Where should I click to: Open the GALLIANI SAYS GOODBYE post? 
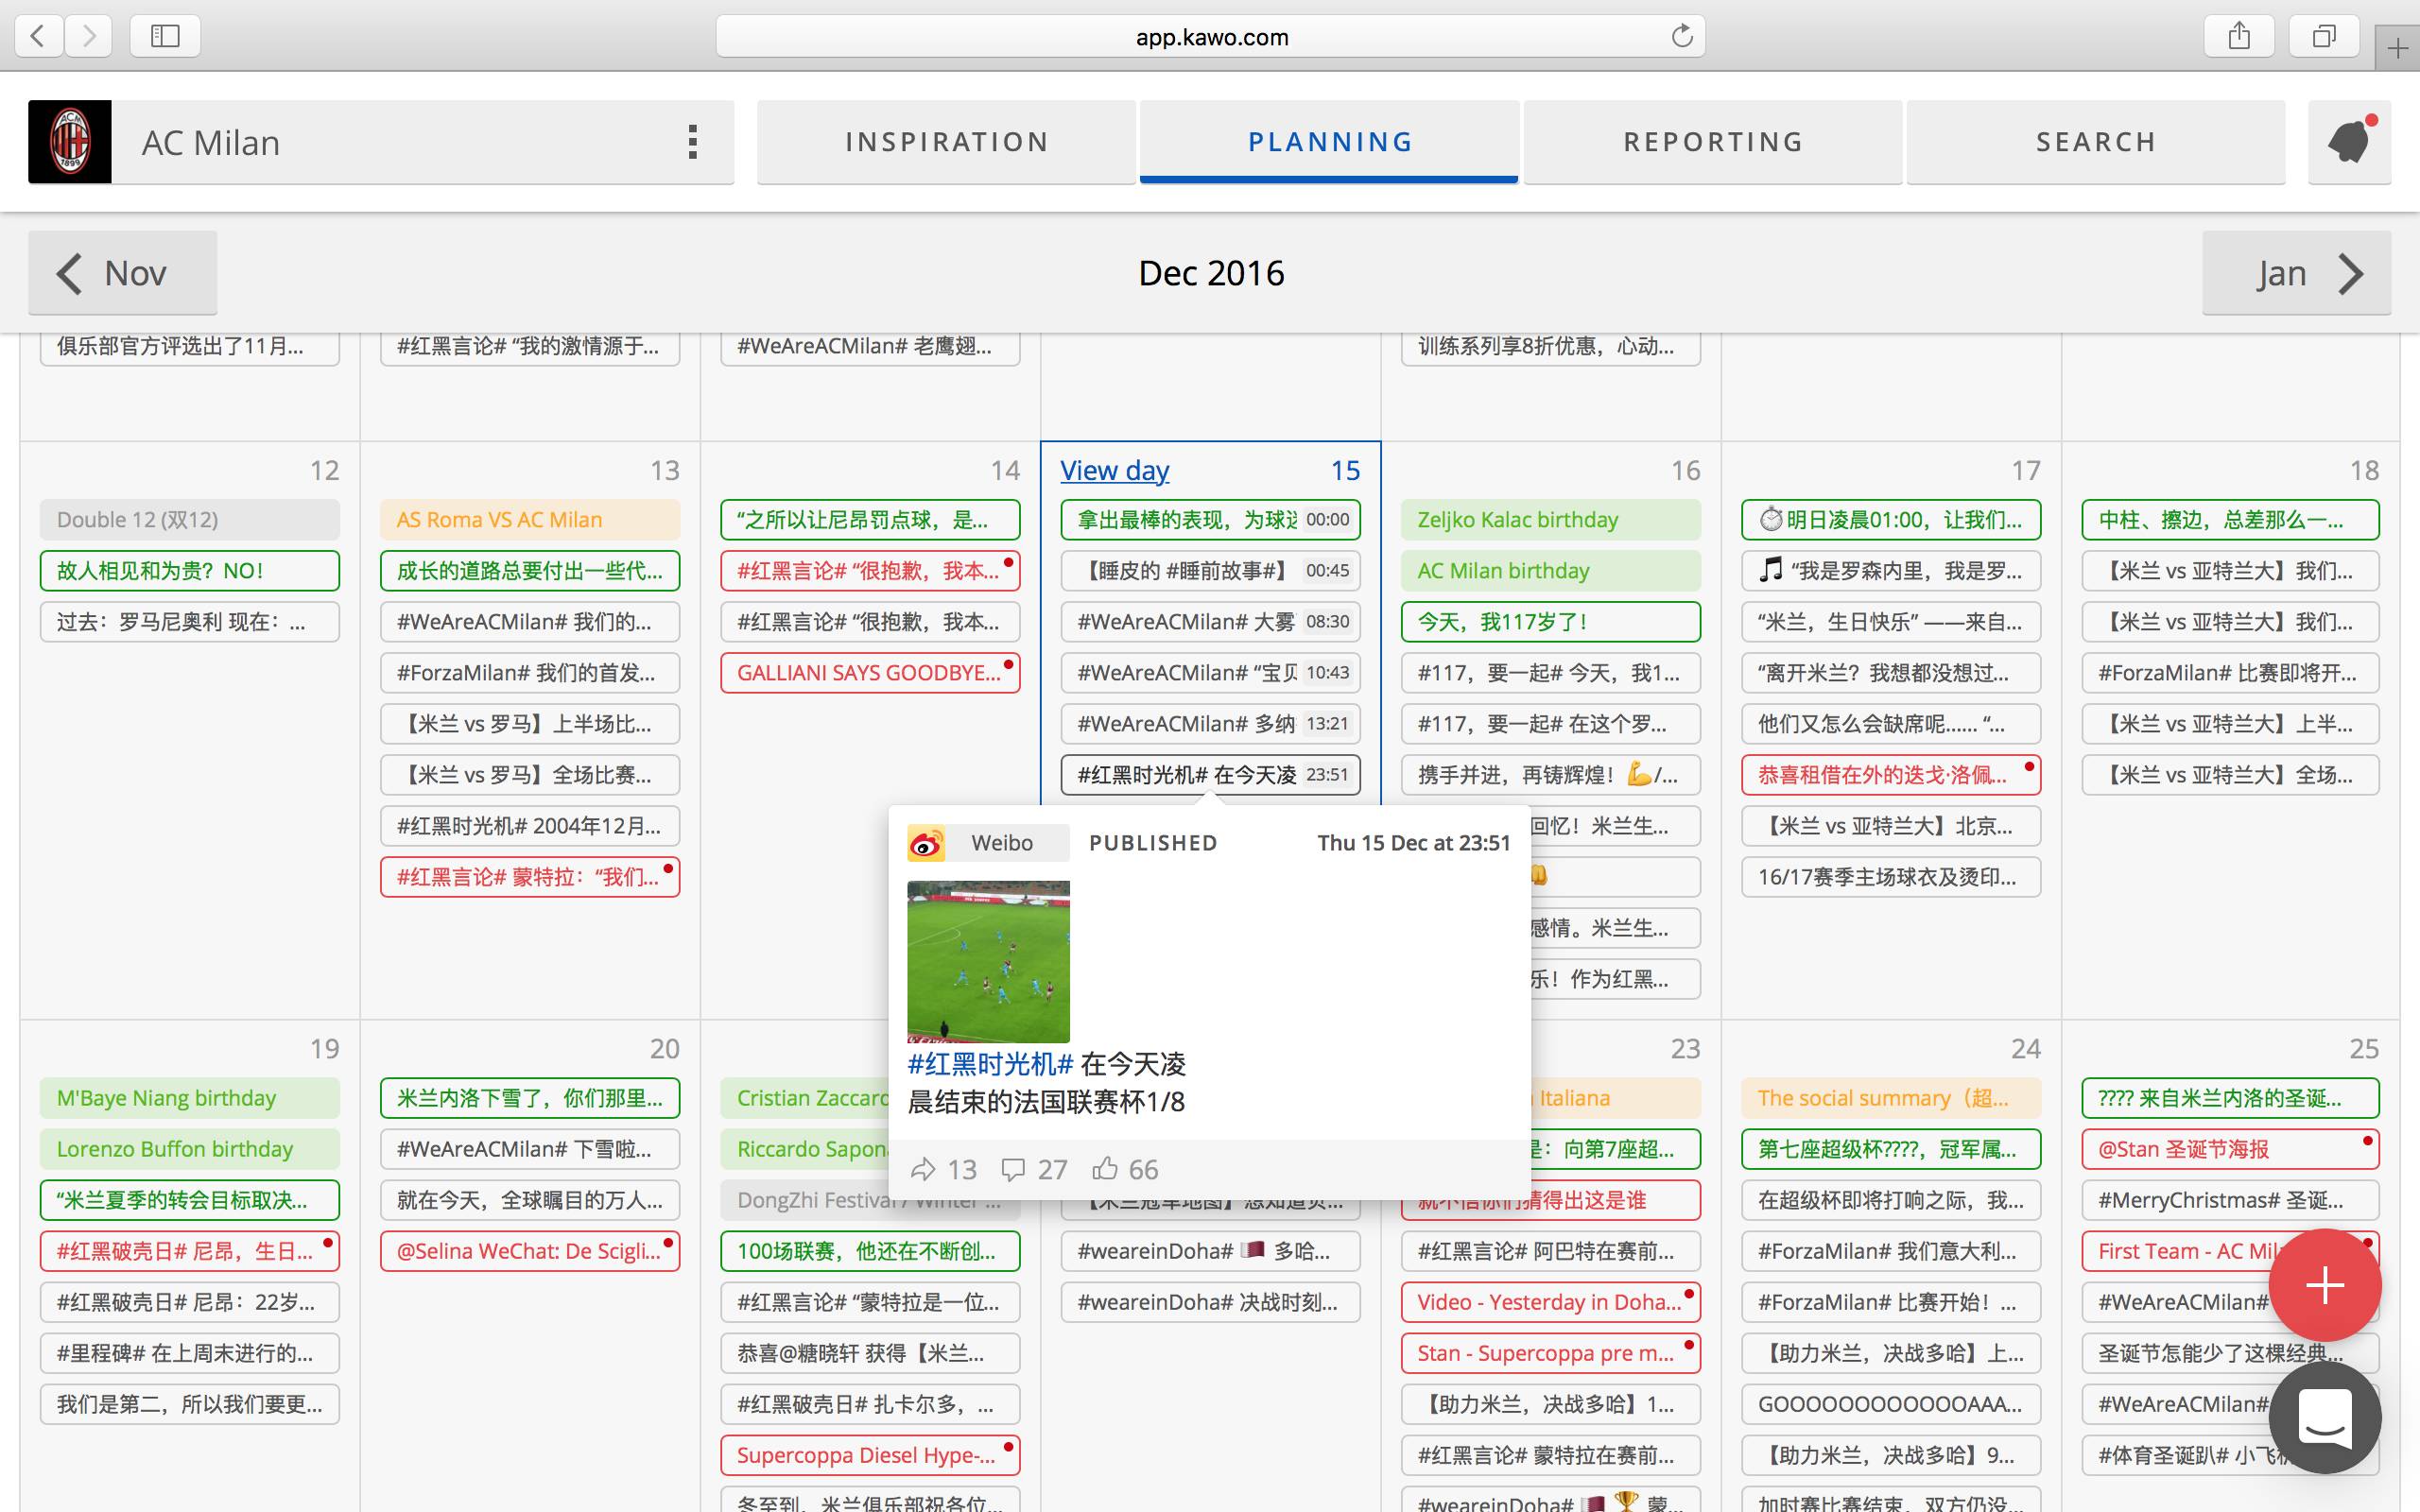868,673
